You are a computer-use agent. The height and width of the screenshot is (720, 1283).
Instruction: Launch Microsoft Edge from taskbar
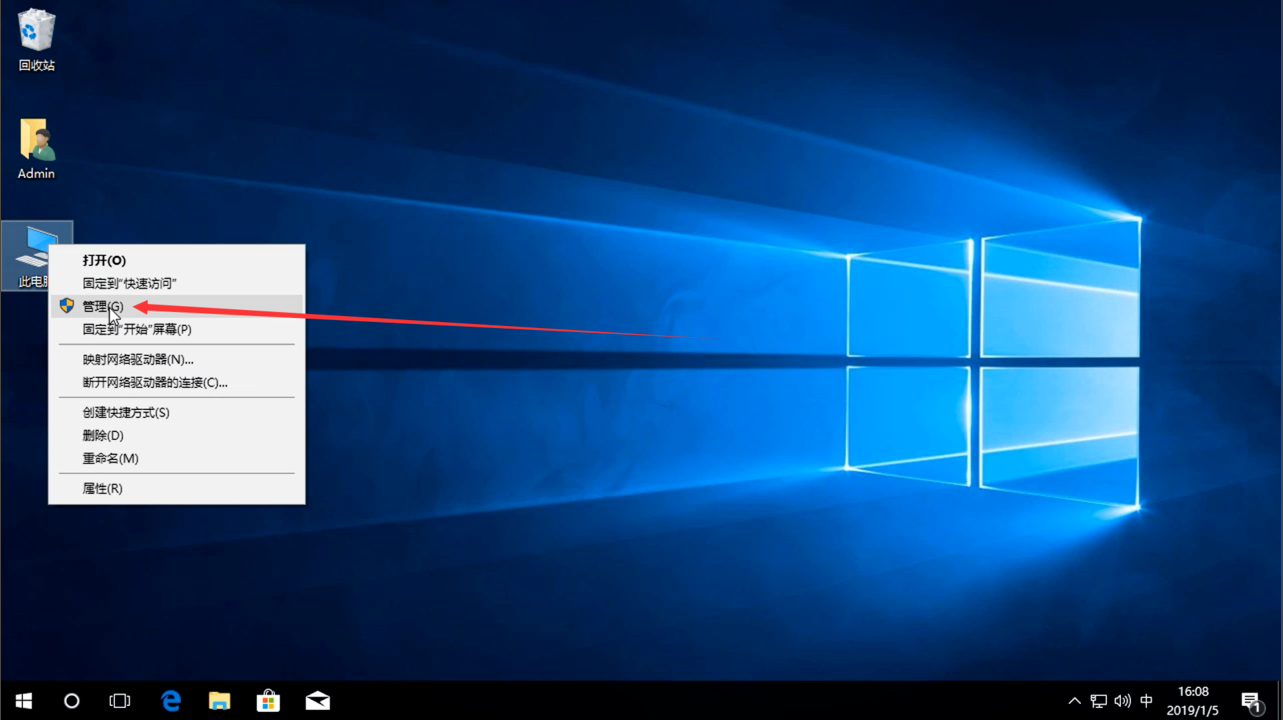point(171,701)
